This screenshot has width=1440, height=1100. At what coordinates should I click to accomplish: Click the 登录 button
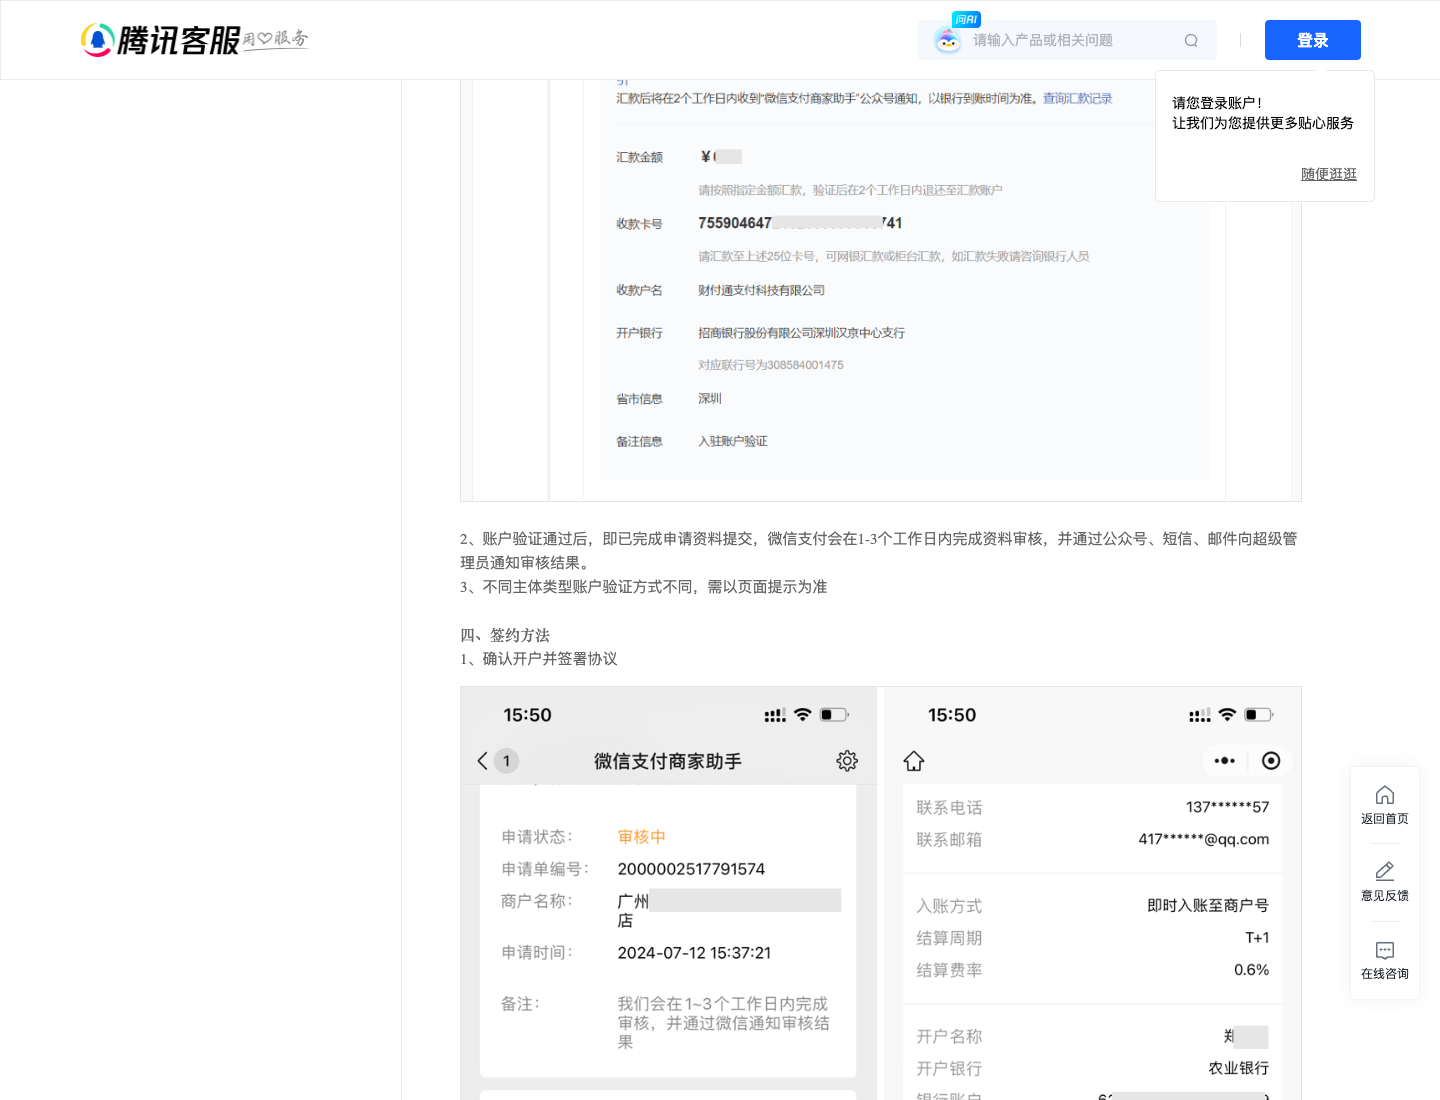coord(1313,40)
